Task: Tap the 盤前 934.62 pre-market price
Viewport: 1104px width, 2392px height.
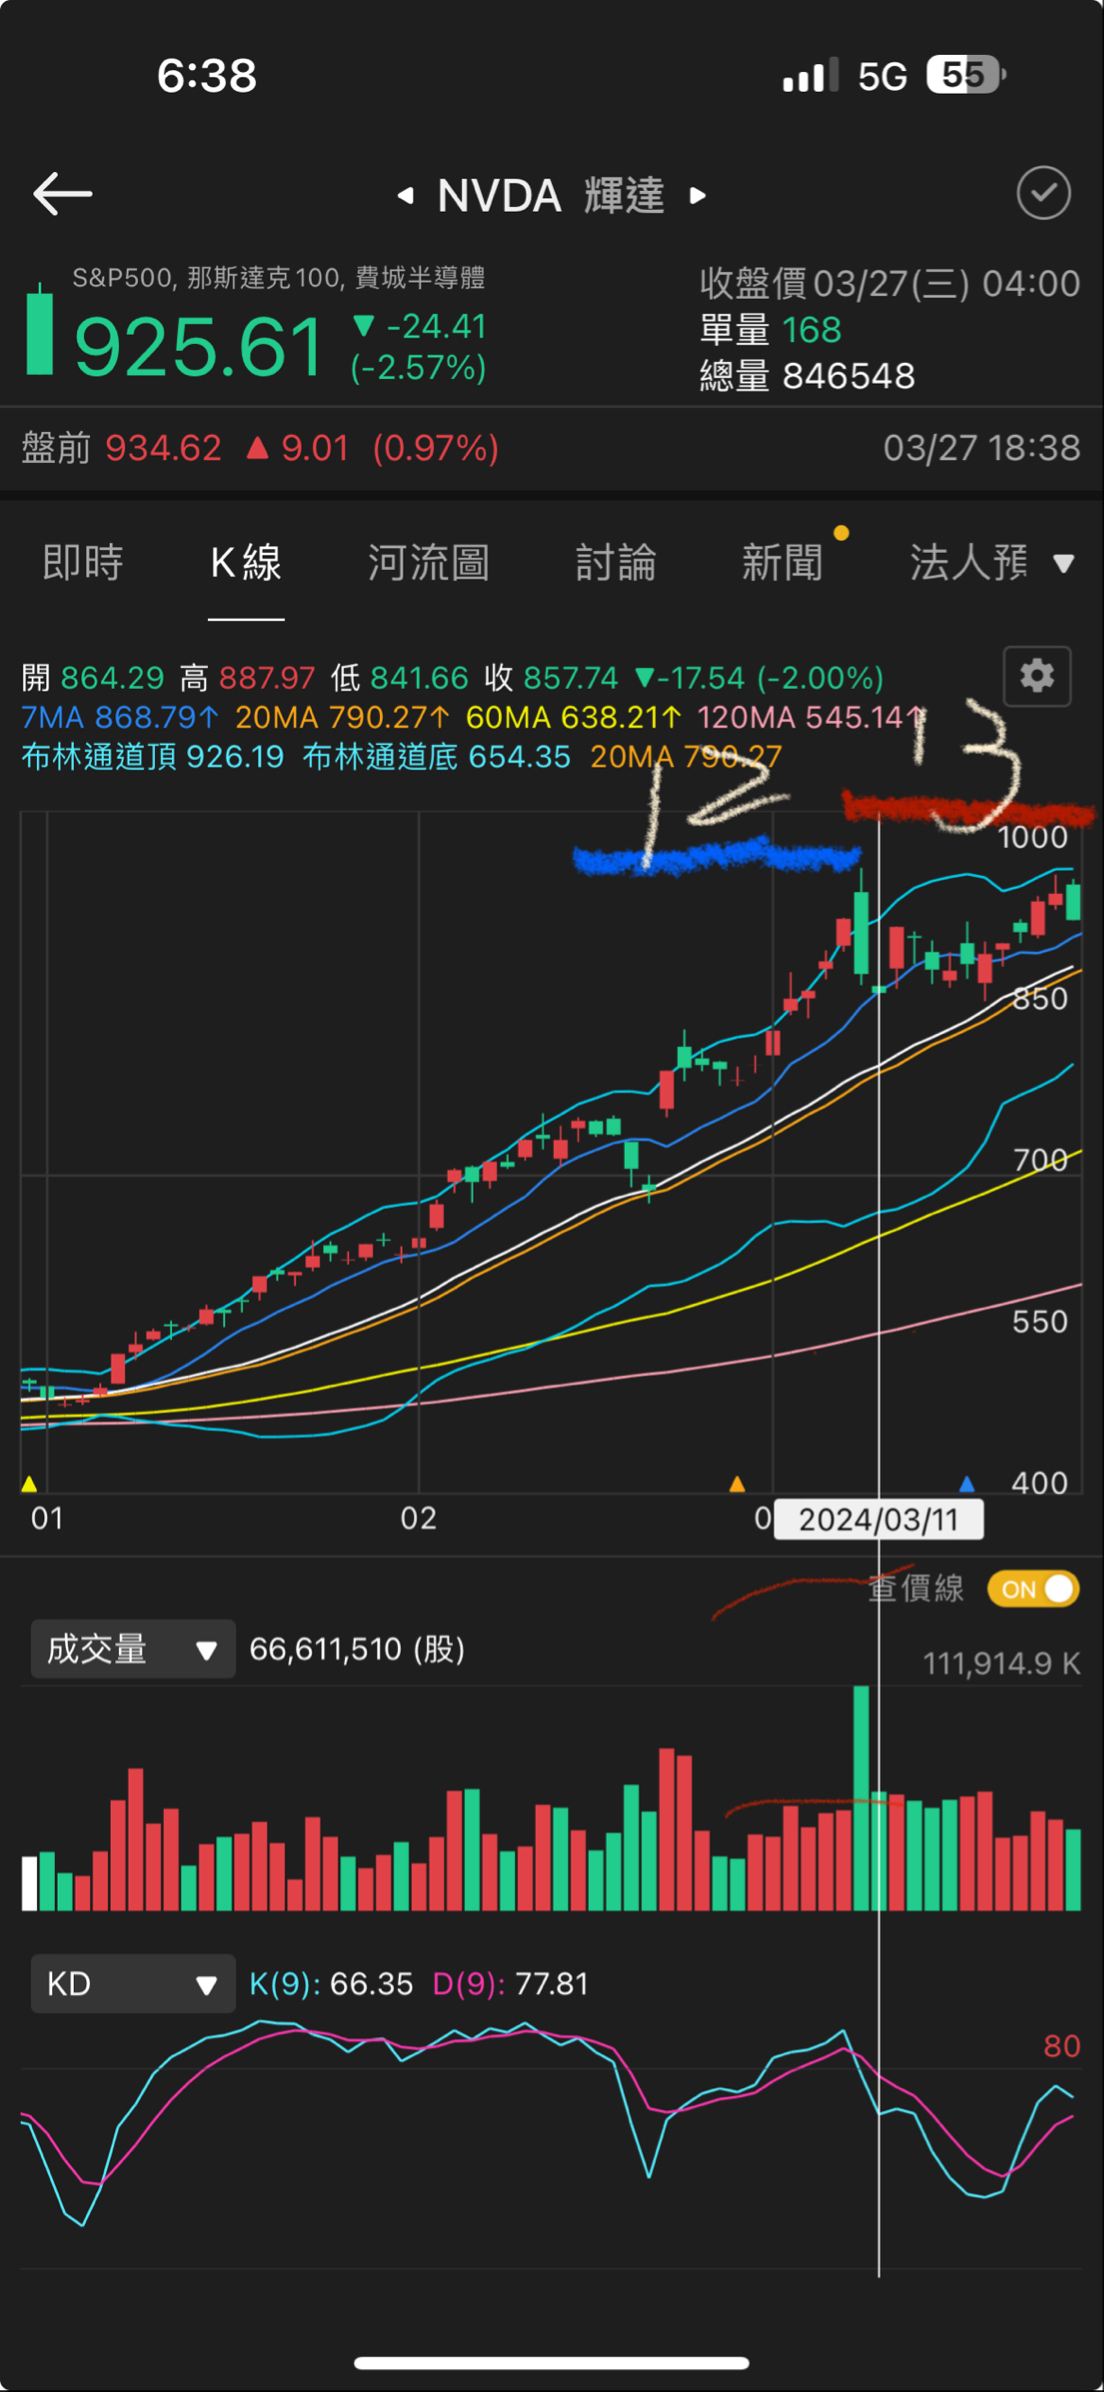Action: (122, 448)
